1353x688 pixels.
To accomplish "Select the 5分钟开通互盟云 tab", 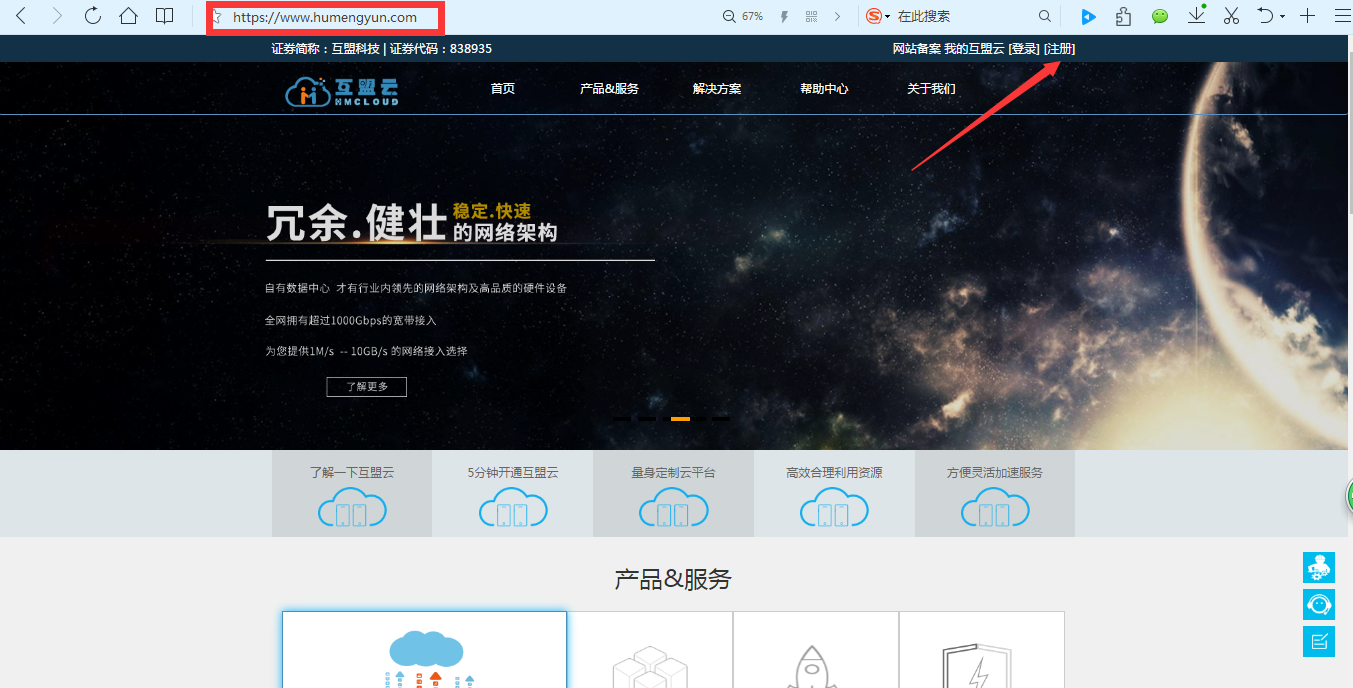I will click(x=513, y=493).
